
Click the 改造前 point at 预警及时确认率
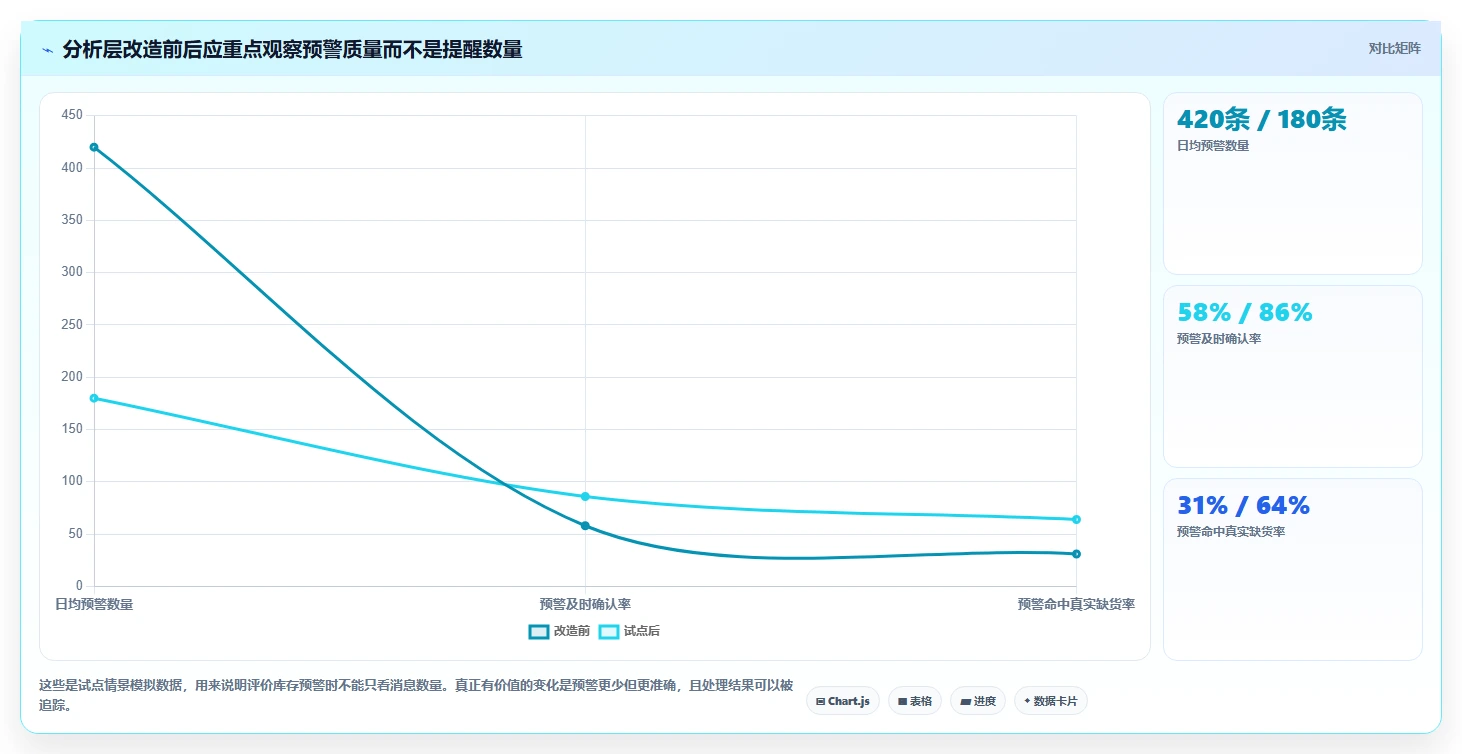coord(585,525)
